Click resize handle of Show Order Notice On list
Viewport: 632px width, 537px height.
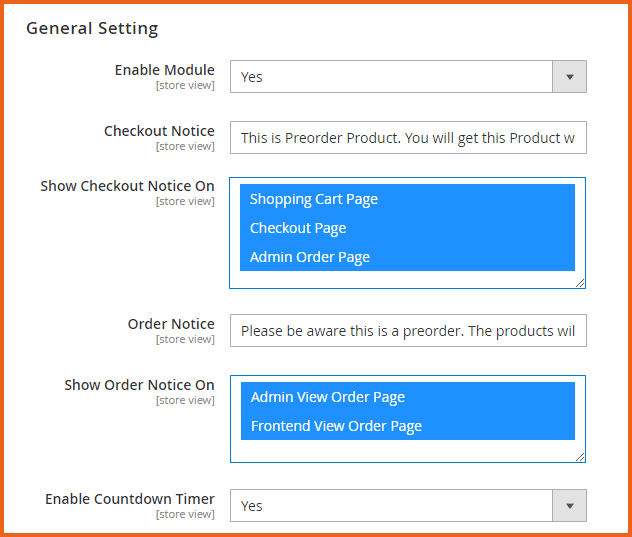point(580,457)
